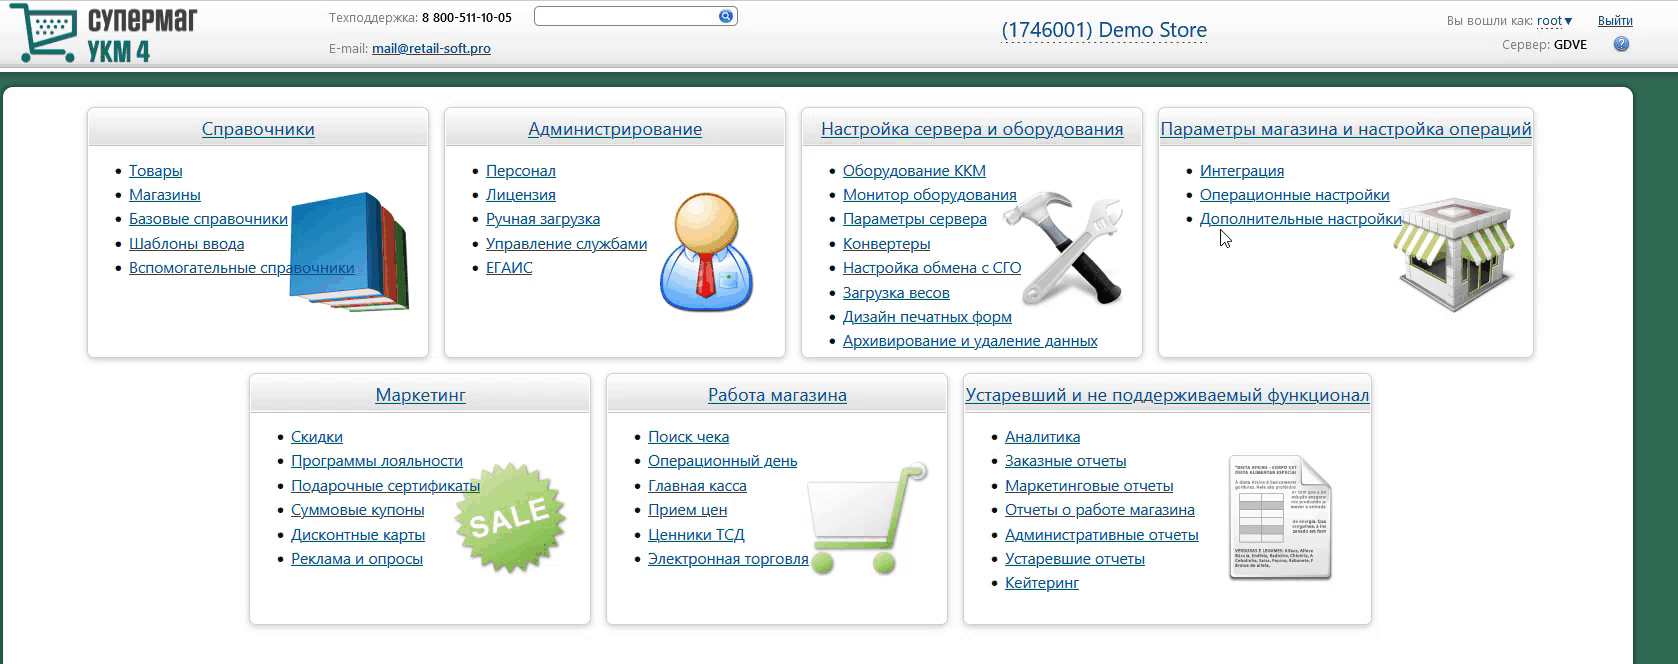The image size is (1678, 664).
Task: Open the Маркетинг section heading
Action: (x=420, y=395)
